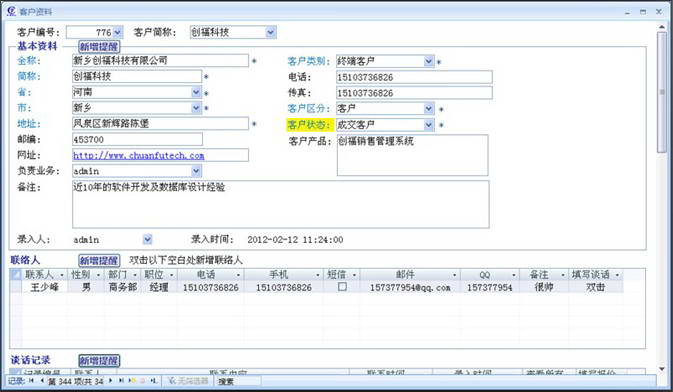The height and width of the screenshot is (392, 673).
Task: Open the 录入人 dropdown arrow
Action: pyautogui.click(x=147, y=239)
